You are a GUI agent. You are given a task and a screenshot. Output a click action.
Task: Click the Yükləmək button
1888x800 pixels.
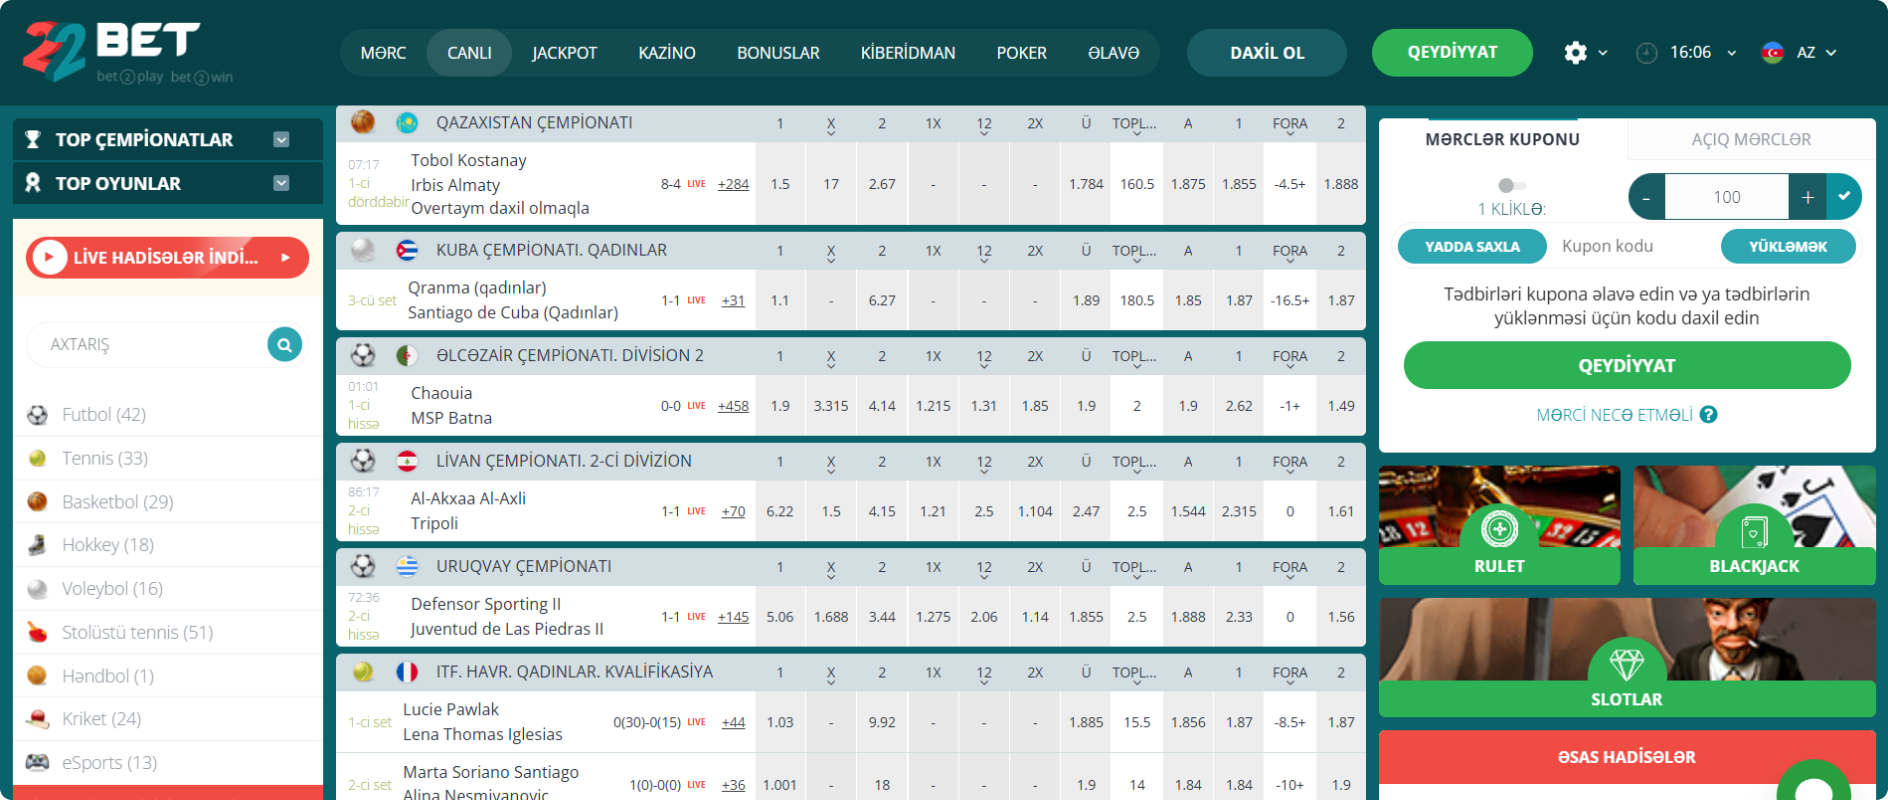[1788, 246]
